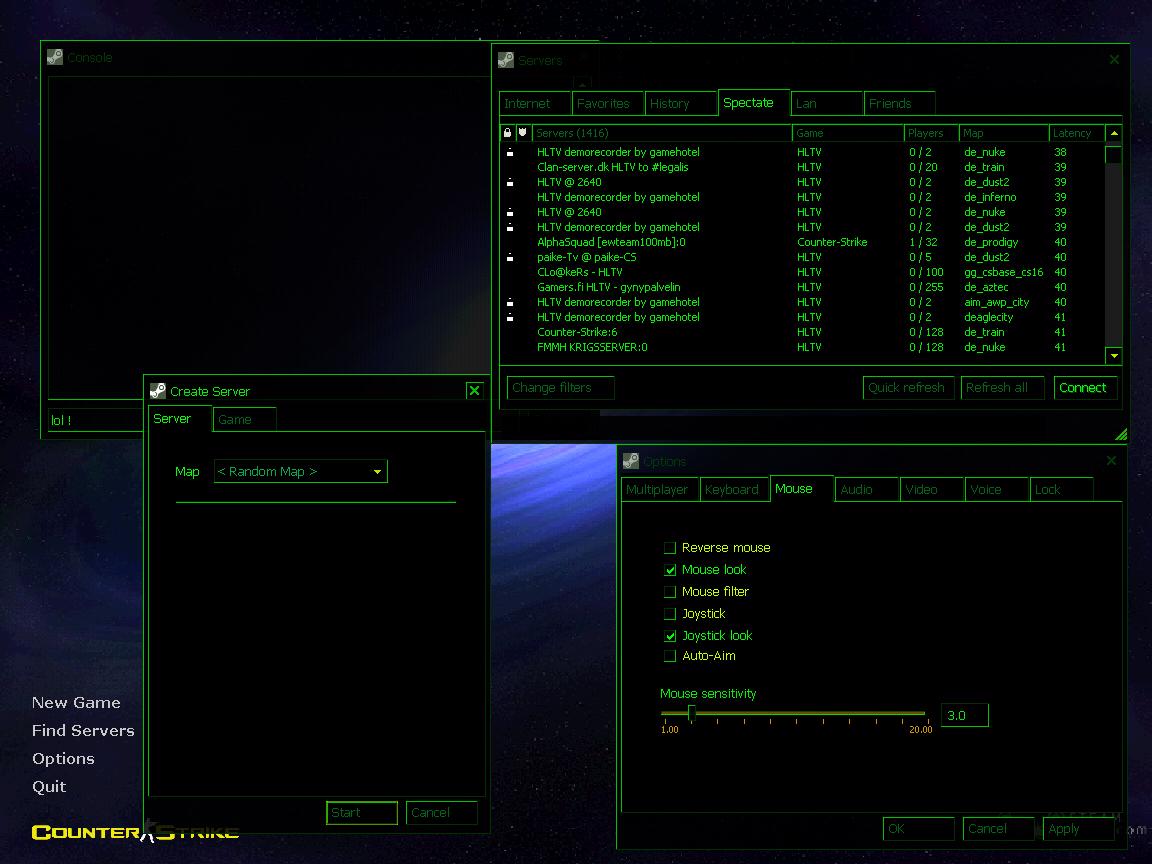
Task: Click the Steam icon in Options window title
Action: pyautogui.click(x=631, y=461)
